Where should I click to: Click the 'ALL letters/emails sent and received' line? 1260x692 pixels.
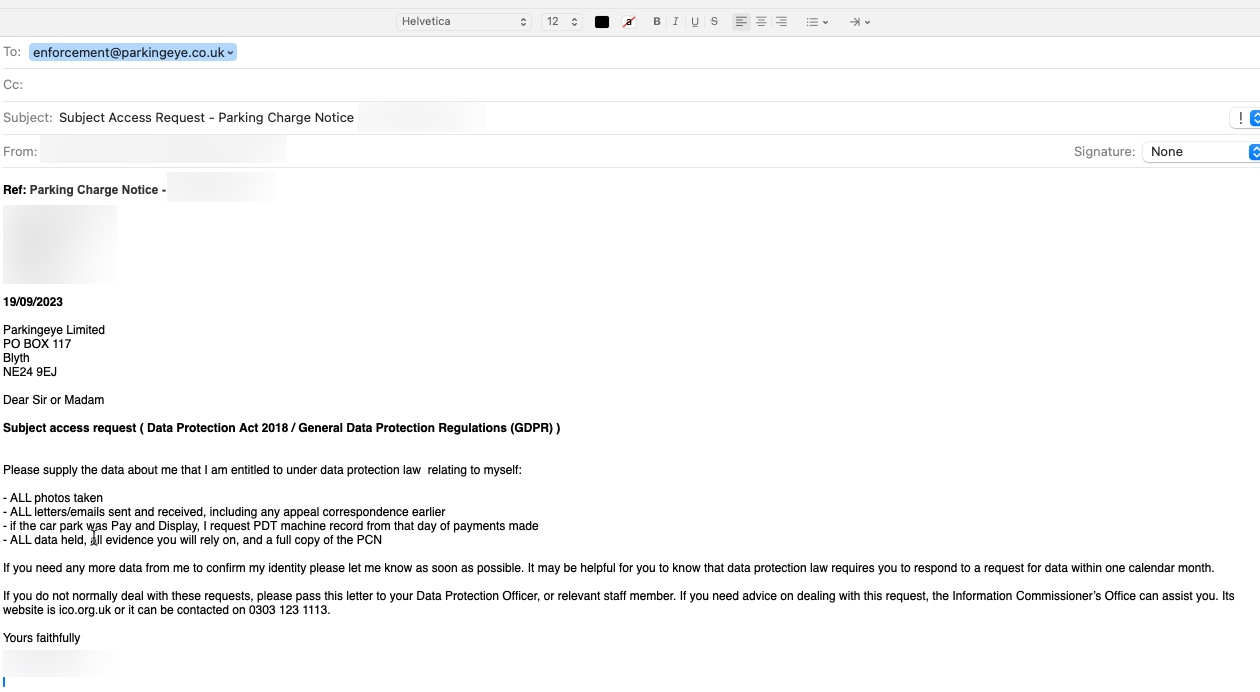(x=224, y=512)
